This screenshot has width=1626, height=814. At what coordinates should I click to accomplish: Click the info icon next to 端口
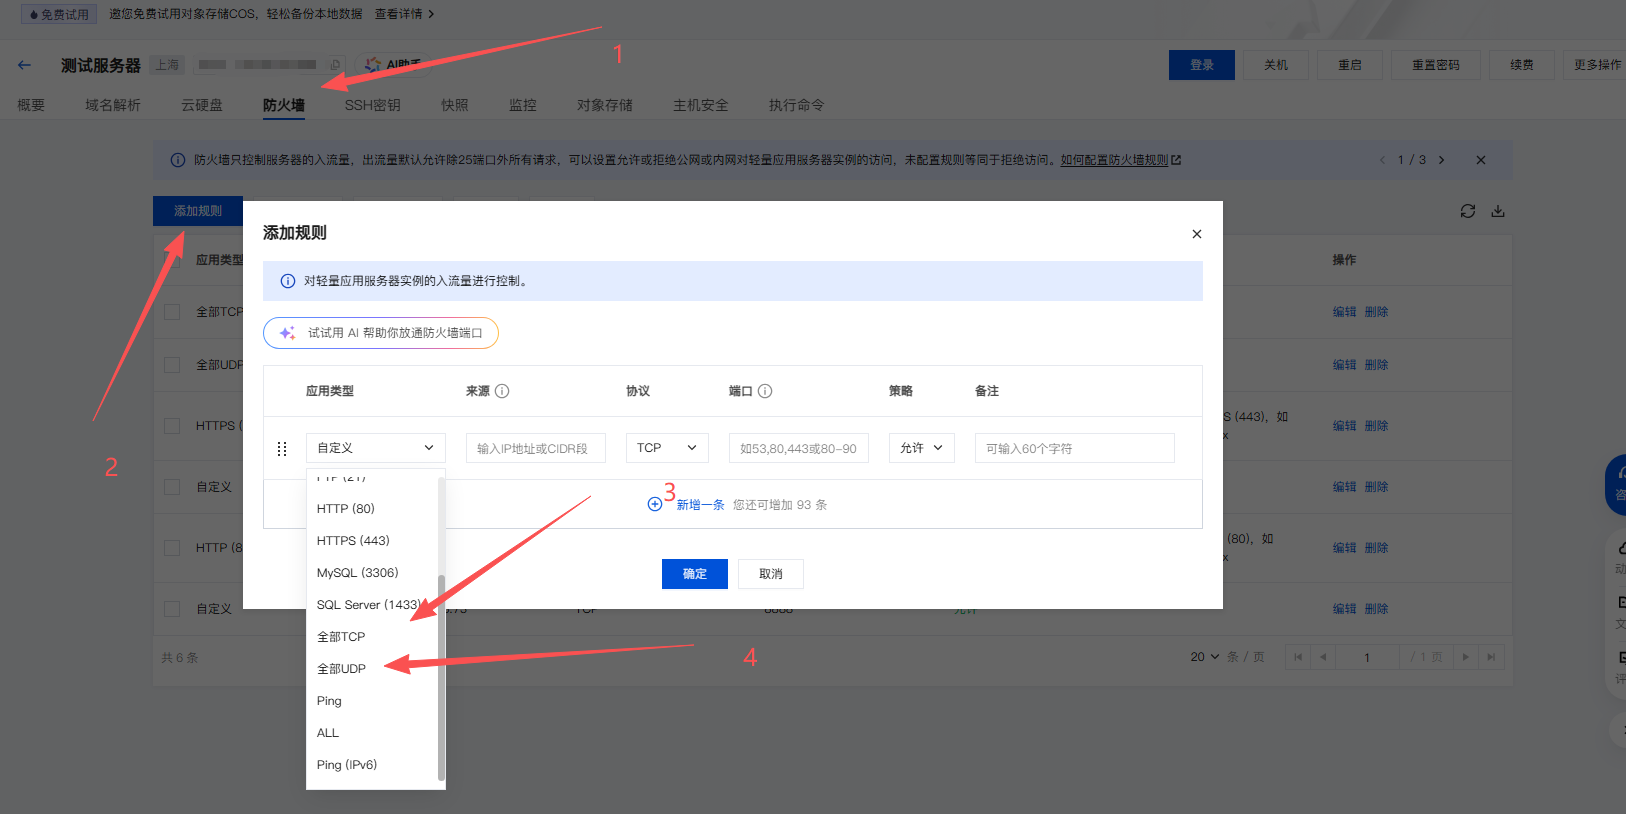[x=765, y=391]
